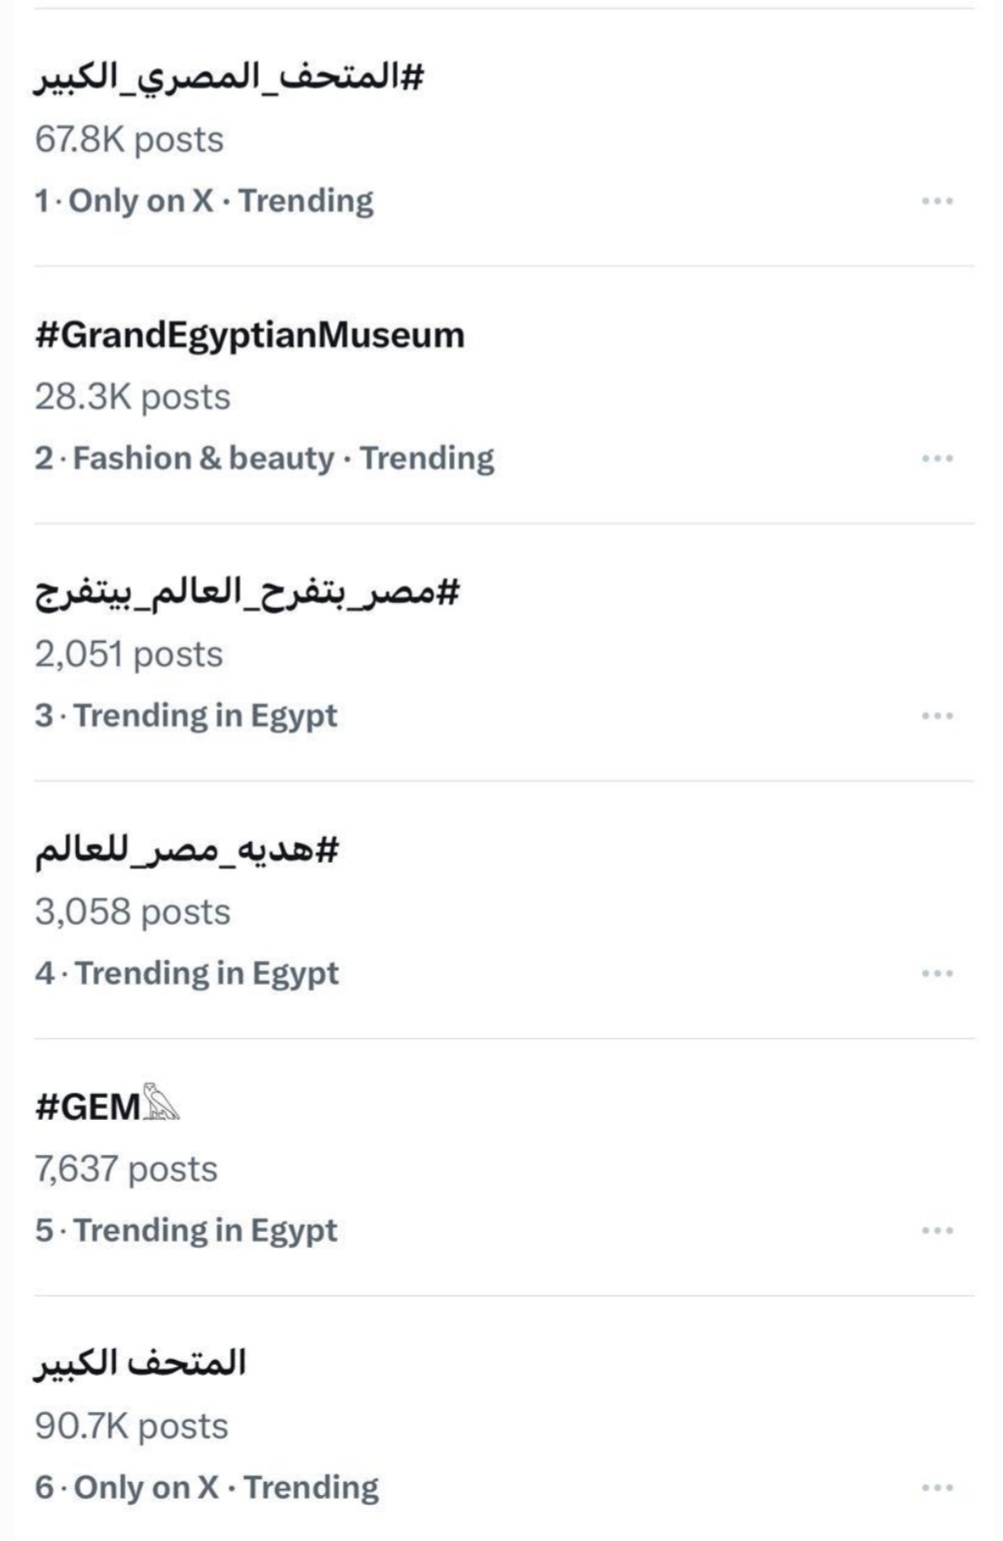1003x1541 pixels.
Task: Open the #GEM hashtag text
Action: 88,1107
